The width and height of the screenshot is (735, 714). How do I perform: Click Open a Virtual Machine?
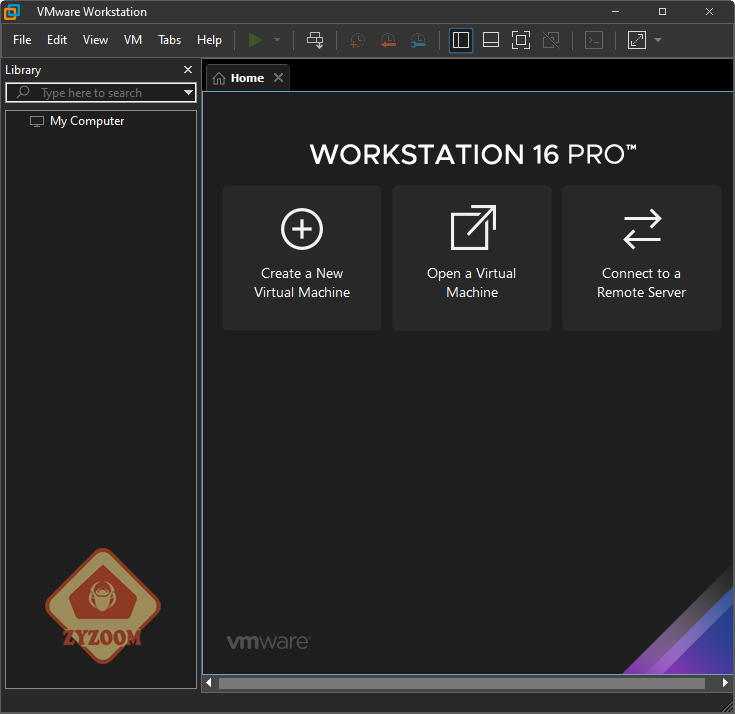click(472, 258)
